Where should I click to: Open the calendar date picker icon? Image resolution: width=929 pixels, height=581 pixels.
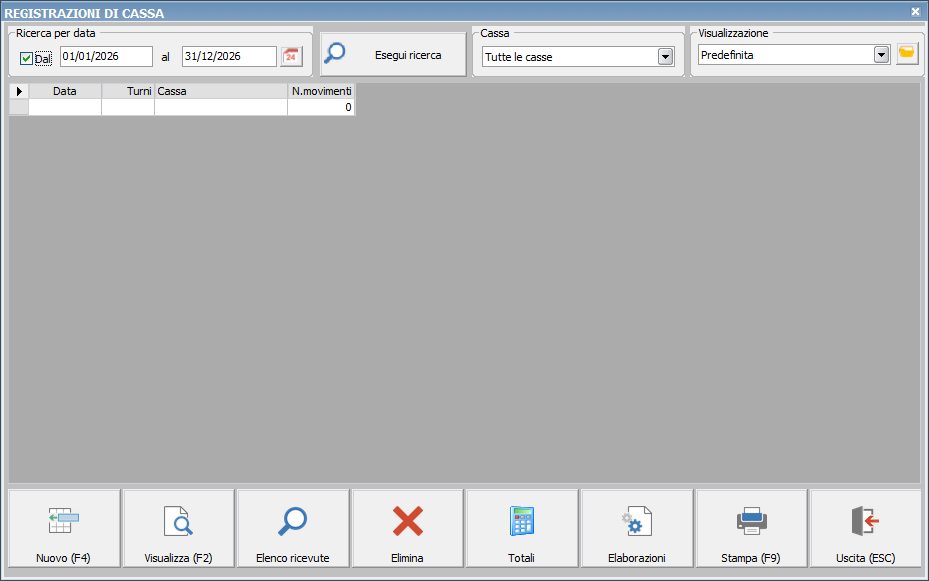[291, 56]
